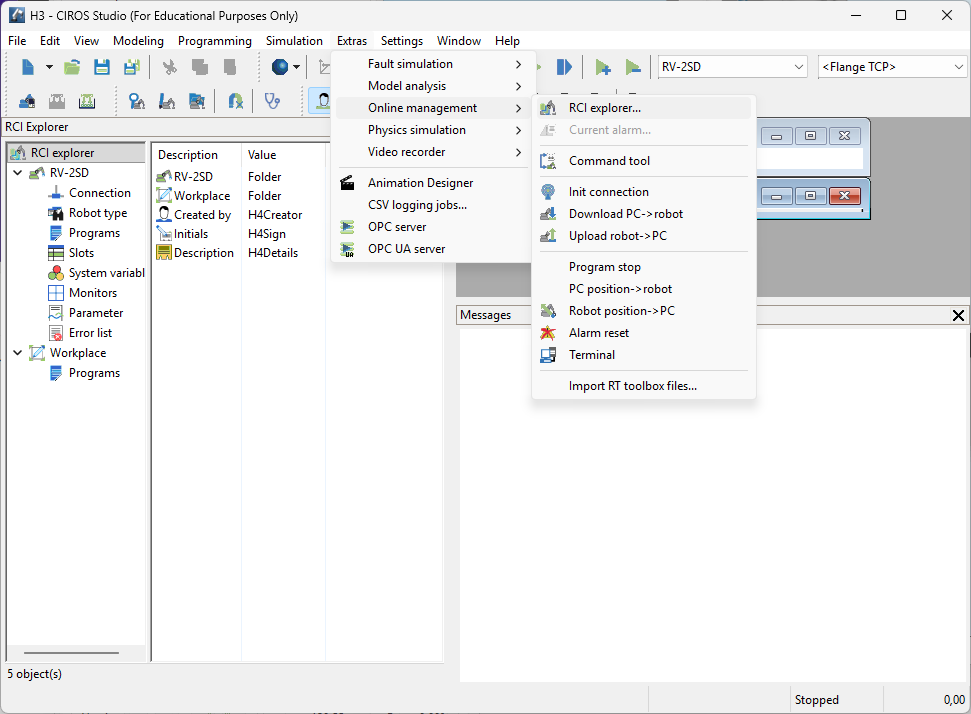The height and width of the screenshot is (714, 971).
Task: Click the robot with pin toolbar icon
Action: 136,101
